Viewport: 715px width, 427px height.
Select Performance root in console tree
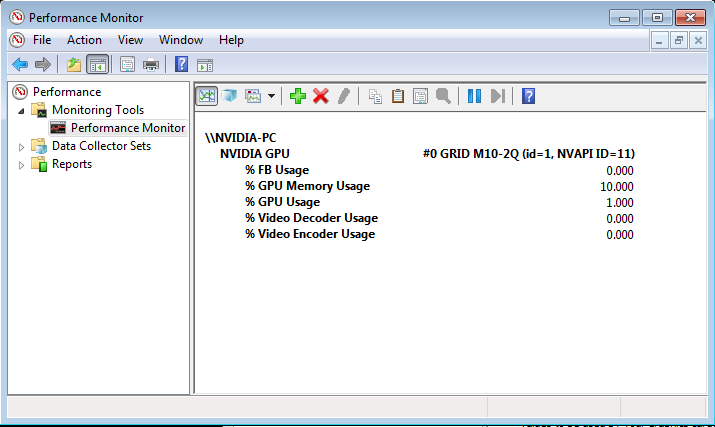[66, 92]
